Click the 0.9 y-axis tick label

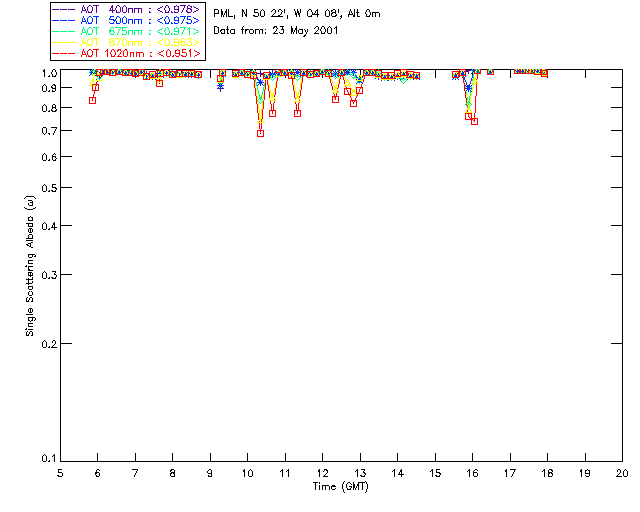coord(49,88)
